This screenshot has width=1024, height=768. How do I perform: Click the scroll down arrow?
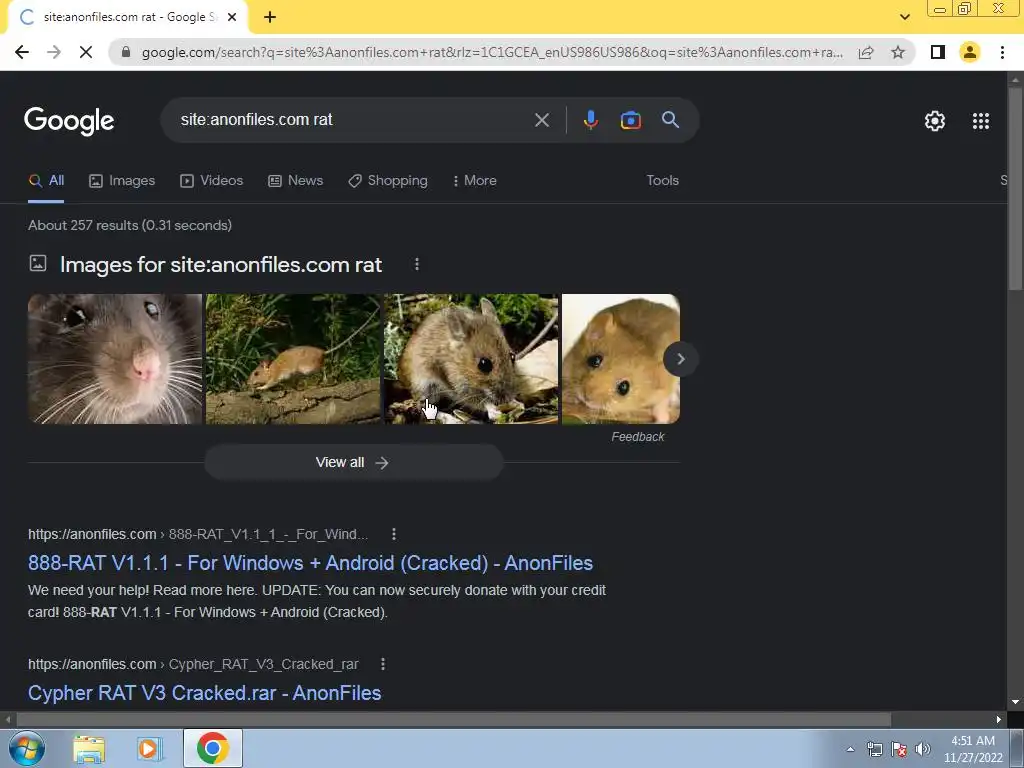pos(1015,703)
